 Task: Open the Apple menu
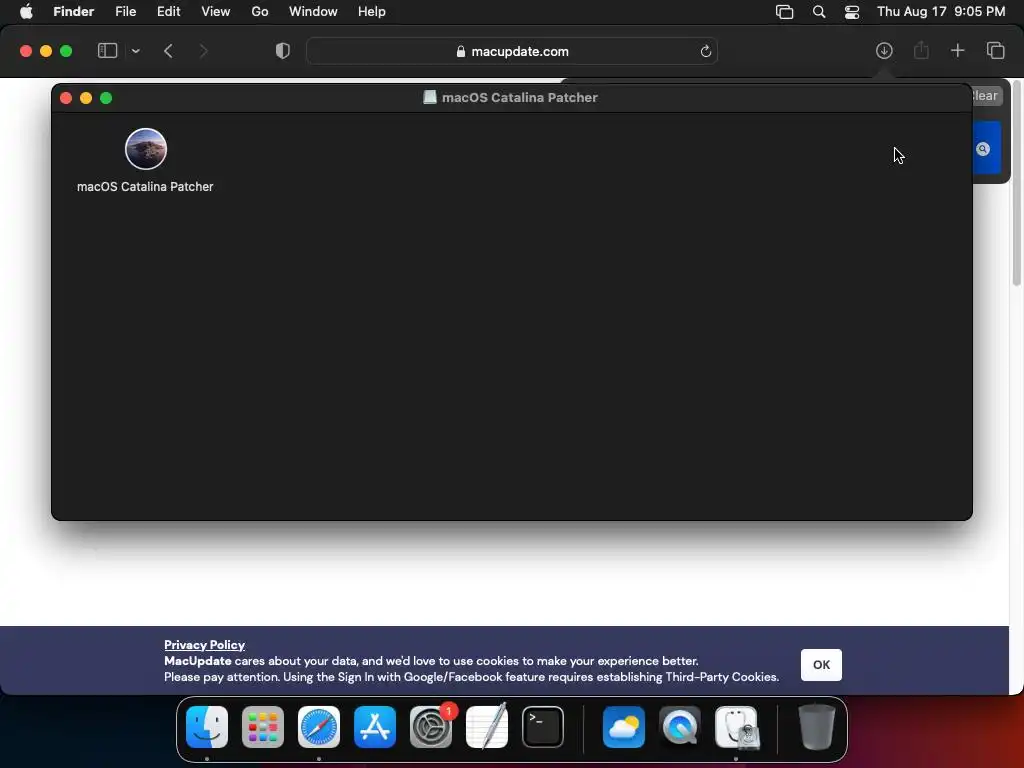[26, 12]
